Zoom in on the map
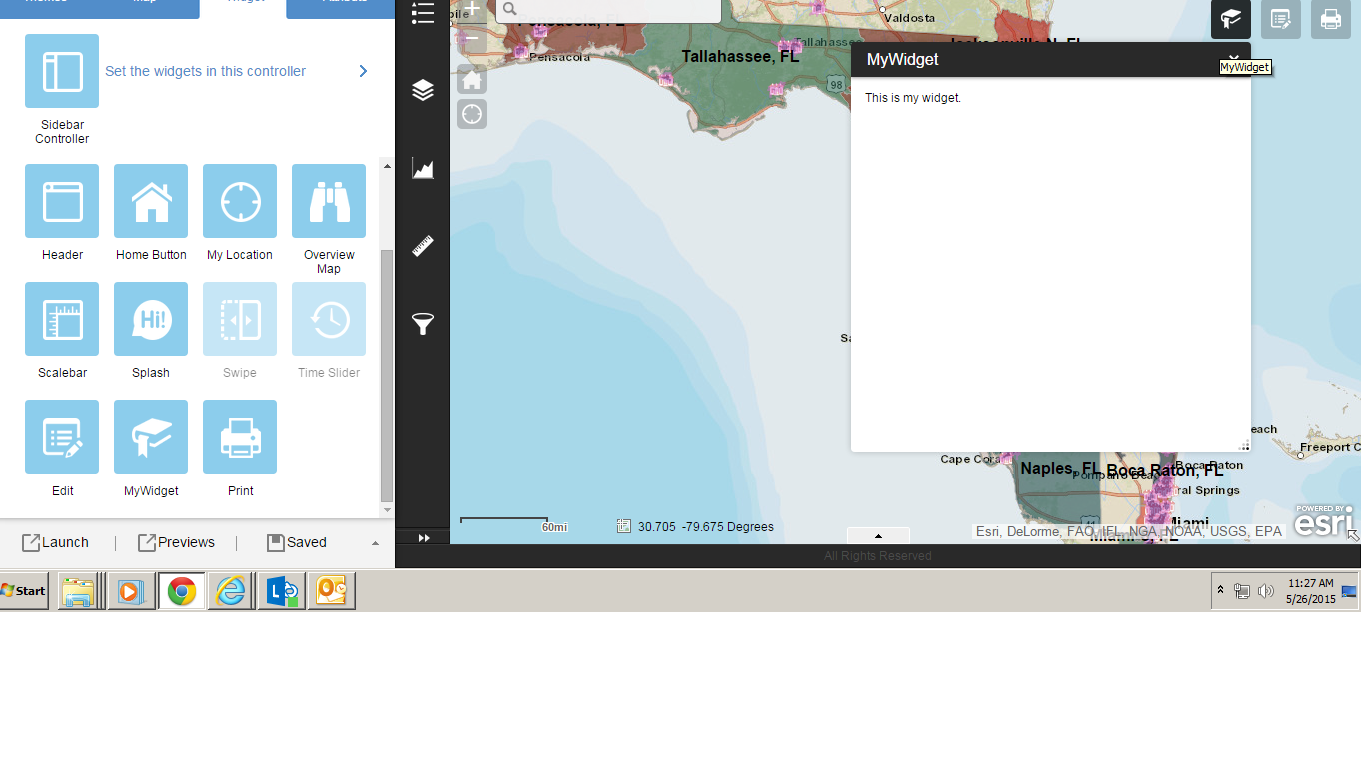 coord(472,11)
